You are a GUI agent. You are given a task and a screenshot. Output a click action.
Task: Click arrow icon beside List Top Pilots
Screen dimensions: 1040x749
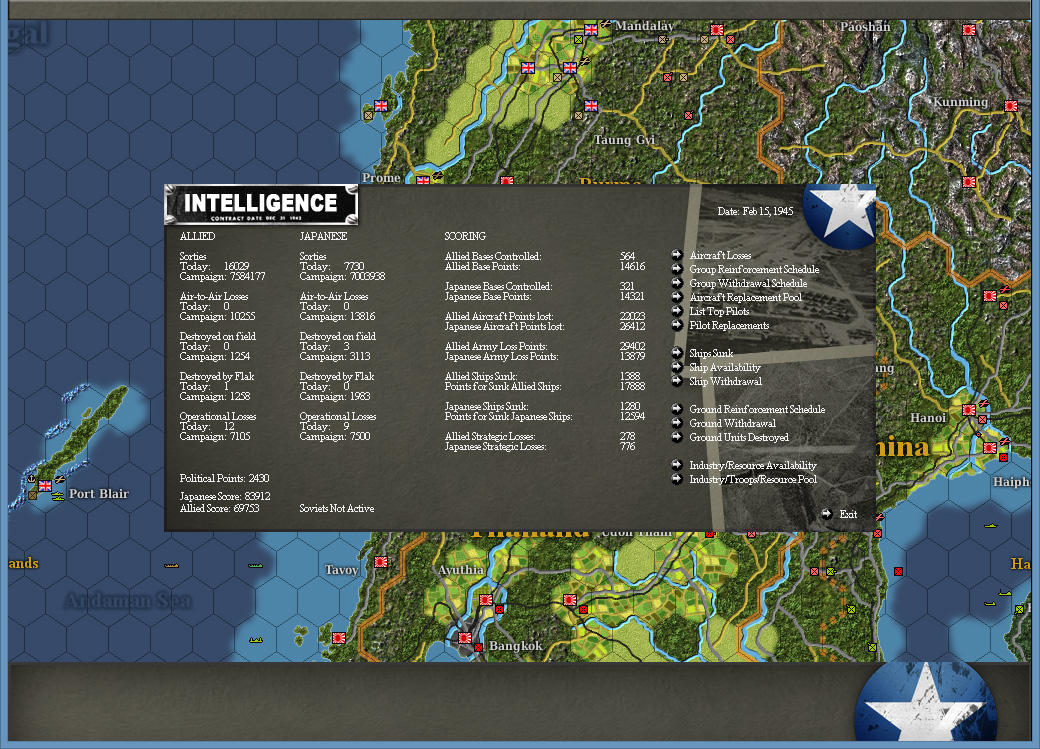(677, 310)
